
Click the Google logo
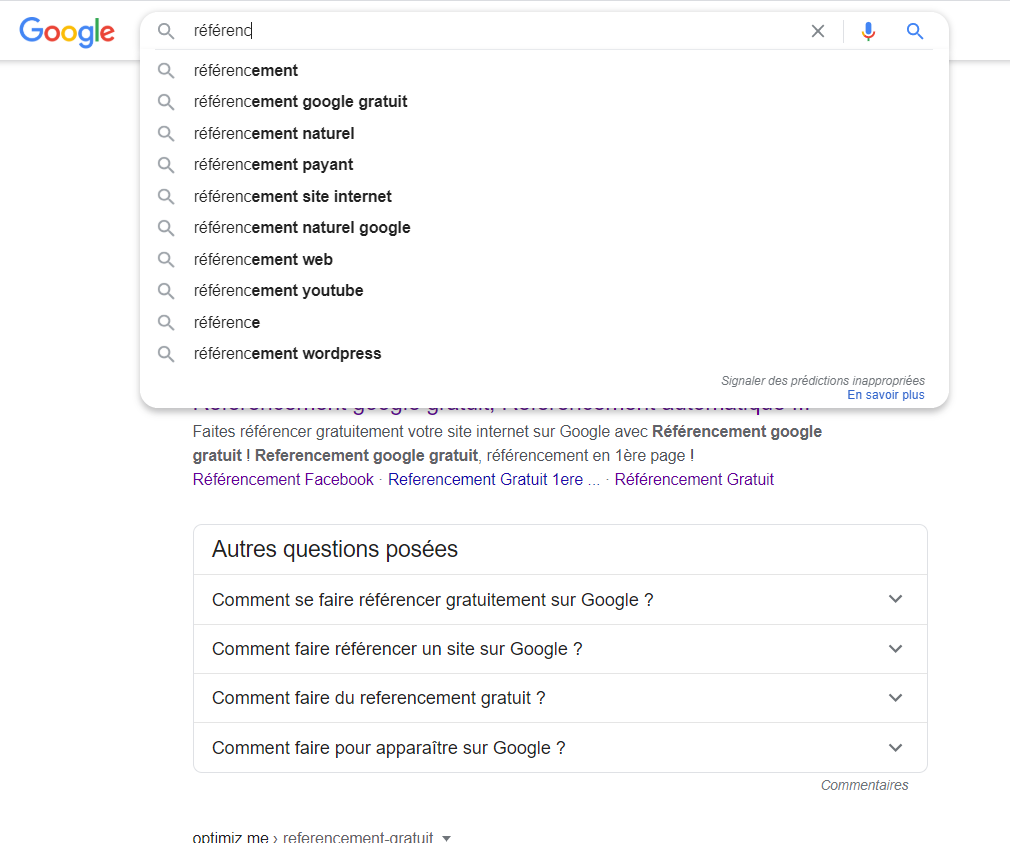pyautogui.click(x=66, y=32)
